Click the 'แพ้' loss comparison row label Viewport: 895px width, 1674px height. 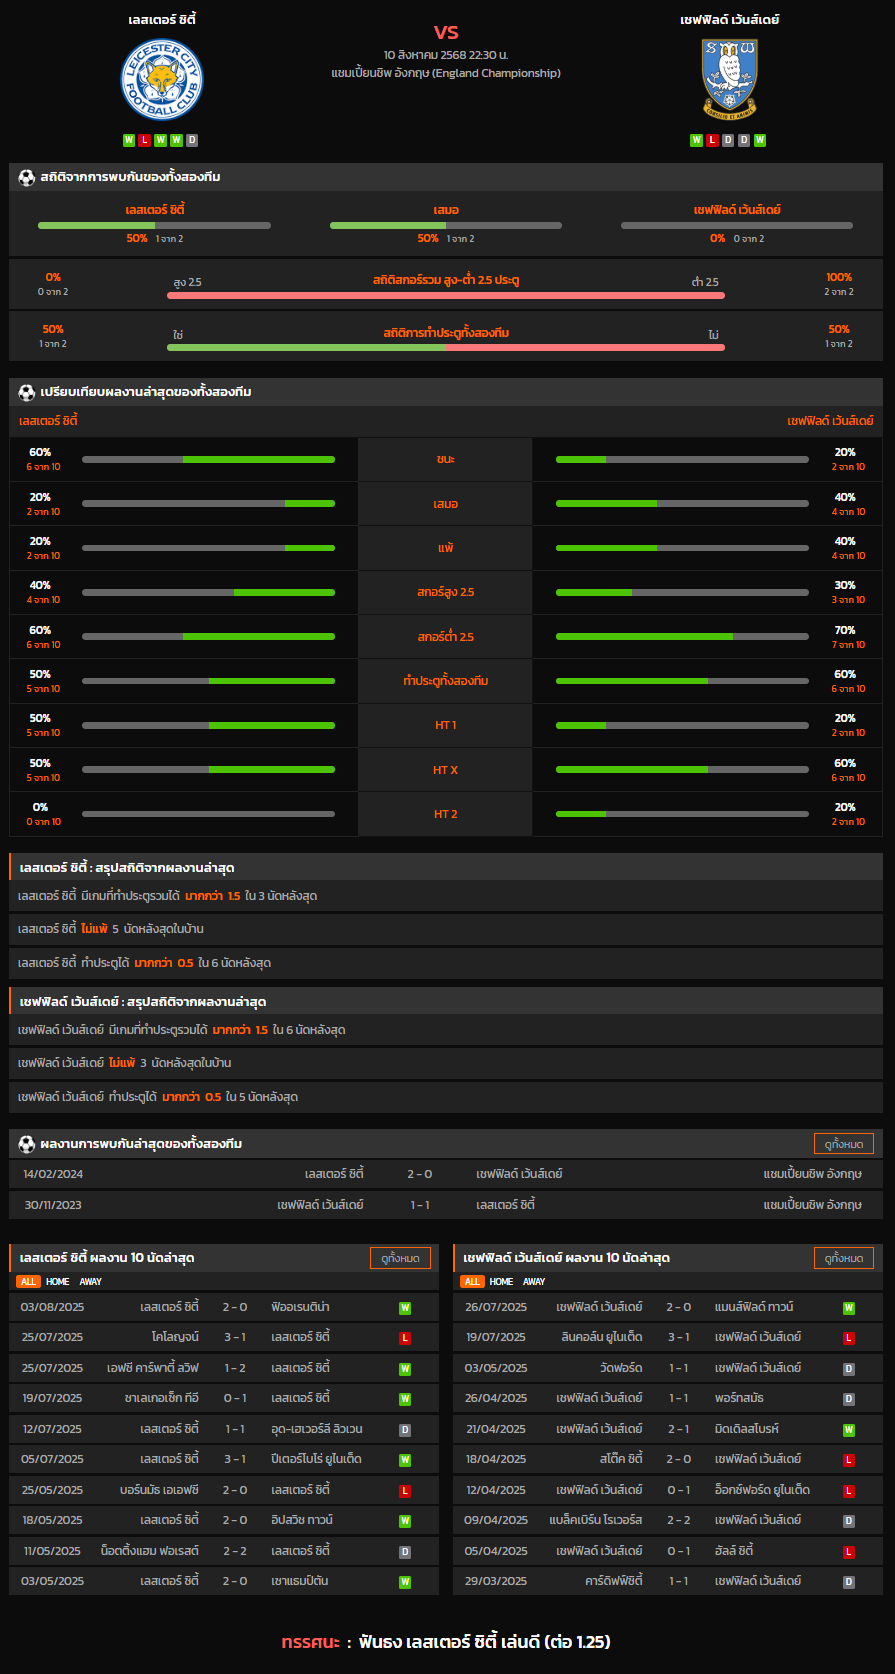coord(446,548)
